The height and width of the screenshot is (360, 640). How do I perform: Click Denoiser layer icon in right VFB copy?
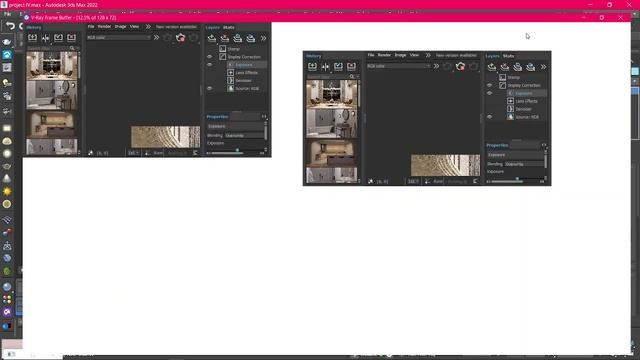511,109
